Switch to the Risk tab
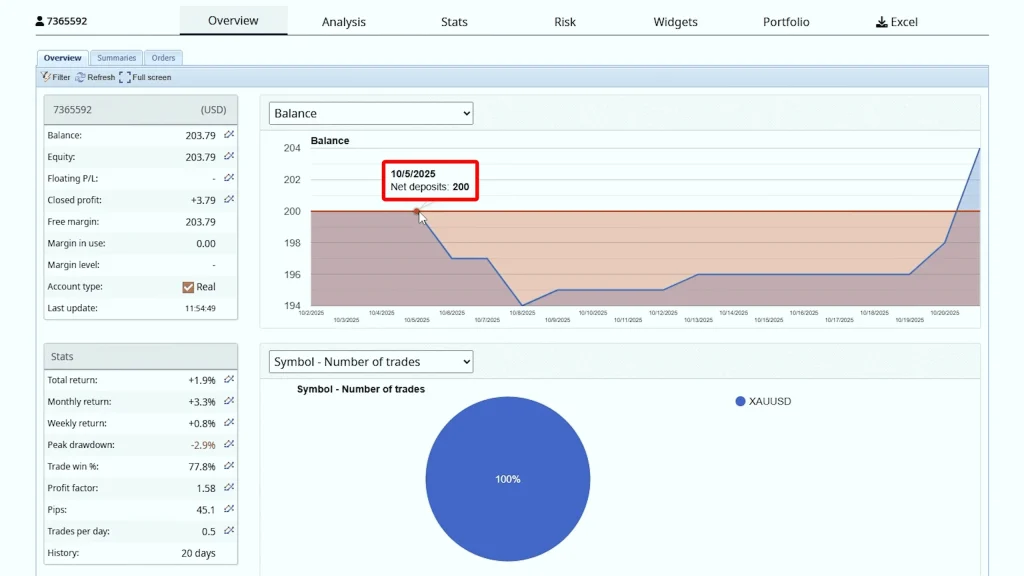The width and height of the screenshot is (1024, 576). [565, 22]
